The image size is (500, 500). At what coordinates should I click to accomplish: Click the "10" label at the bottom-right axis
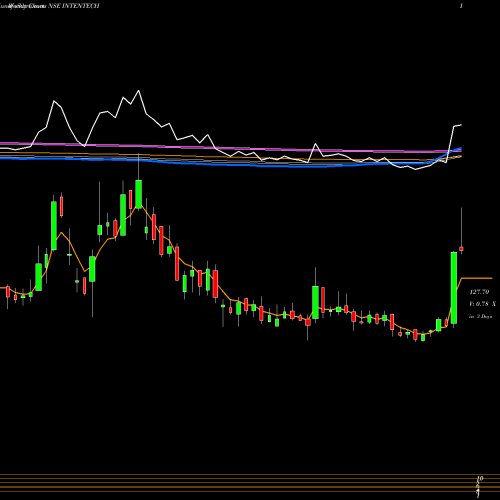(x=480, y=479)
